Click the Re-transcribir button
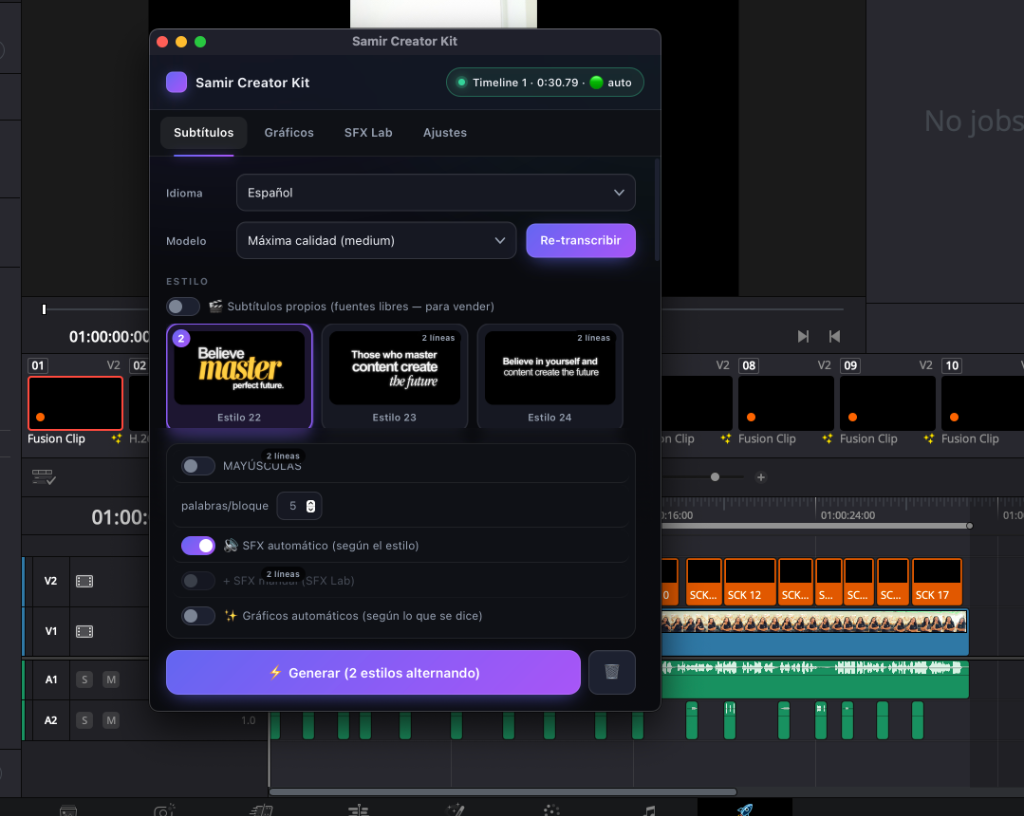The width and height of the screenshot is (1024, 816). coord(581,240)
